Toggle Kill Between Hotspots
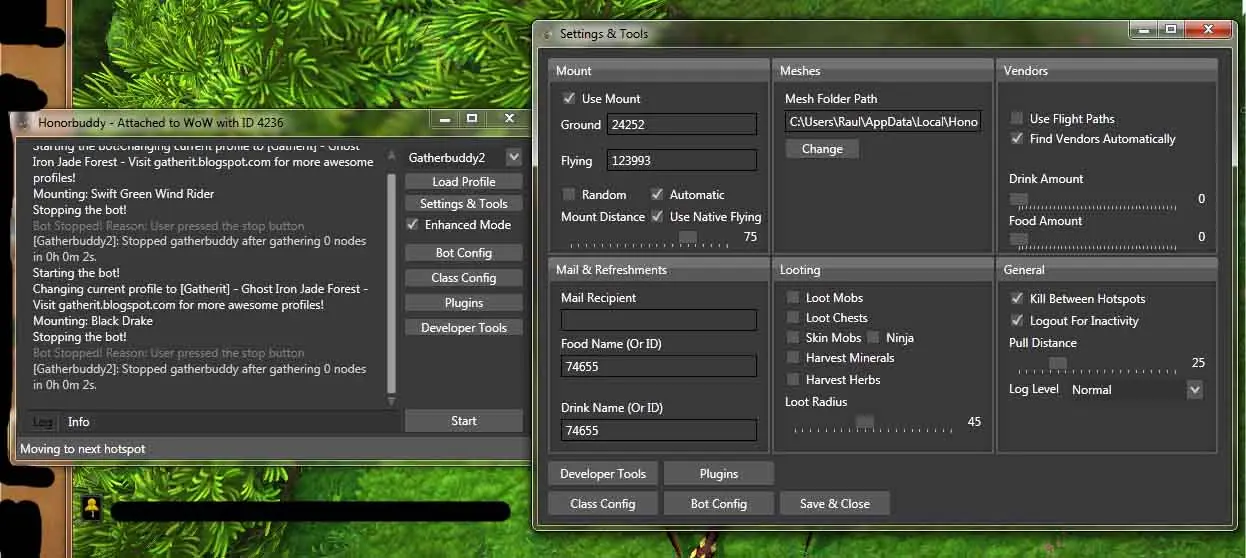 pos(1017,298)
